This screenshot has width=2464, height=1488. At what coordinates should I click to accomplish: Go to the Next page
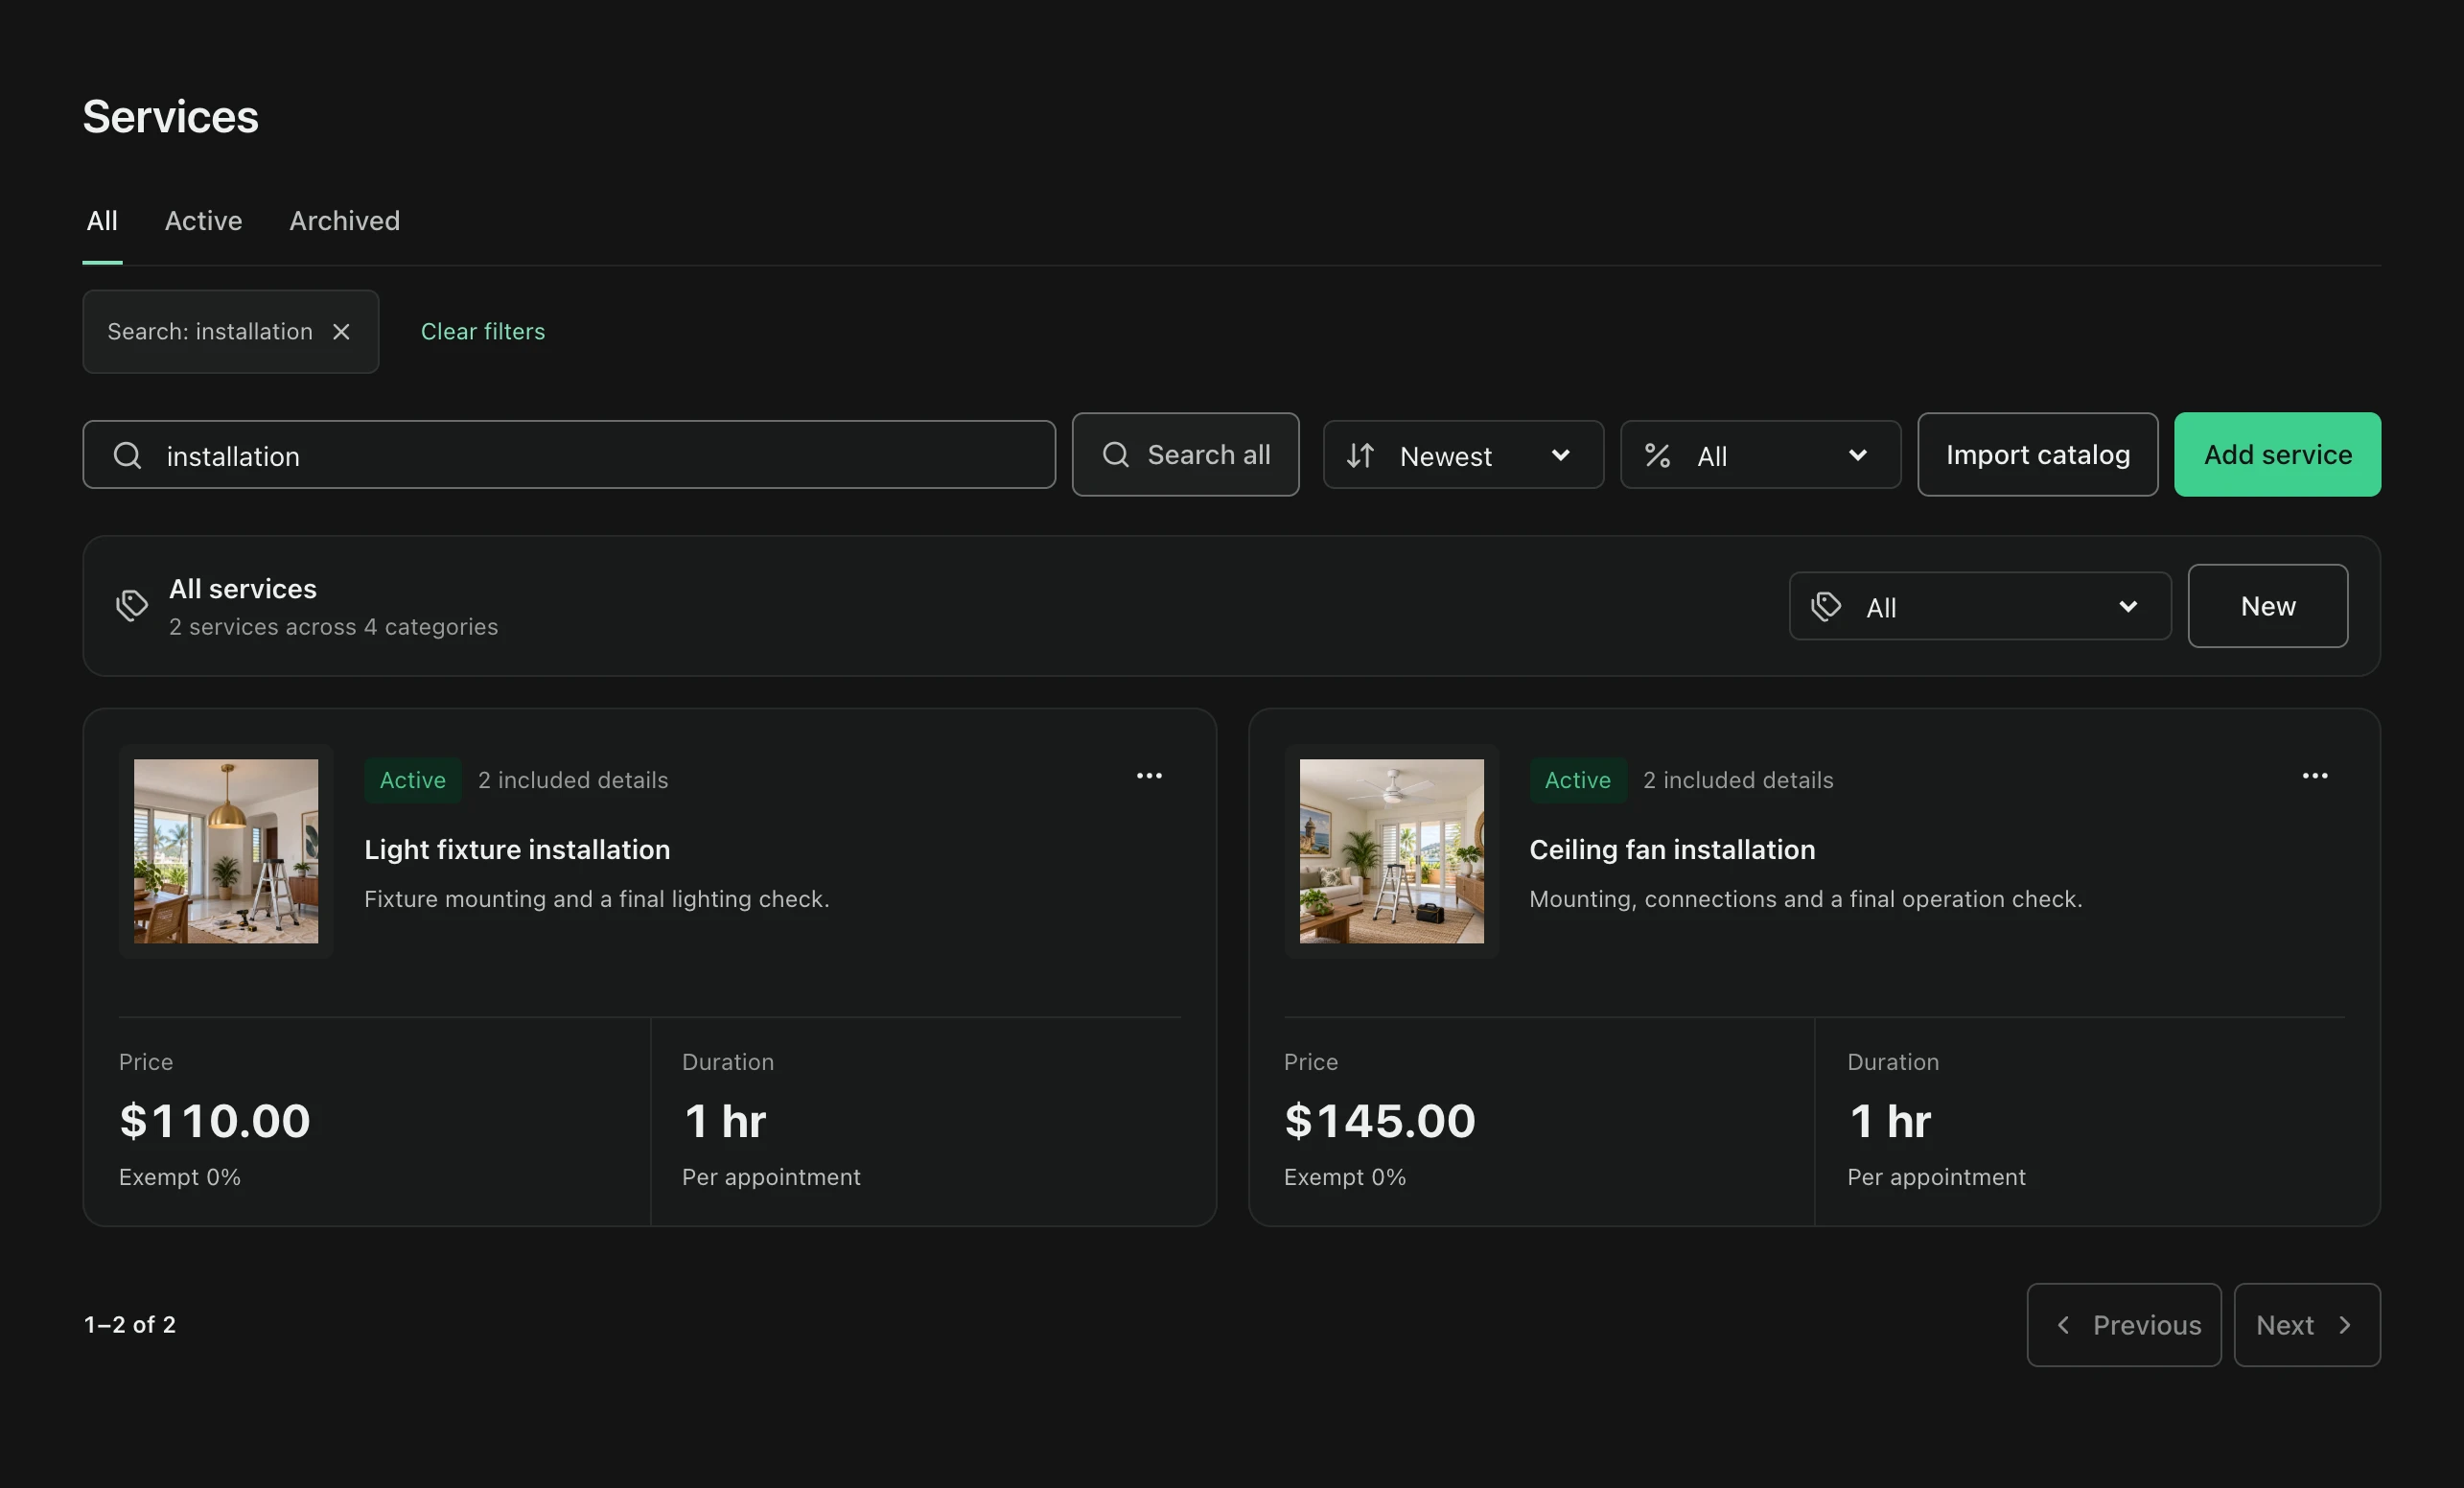pos(2307,1325)
